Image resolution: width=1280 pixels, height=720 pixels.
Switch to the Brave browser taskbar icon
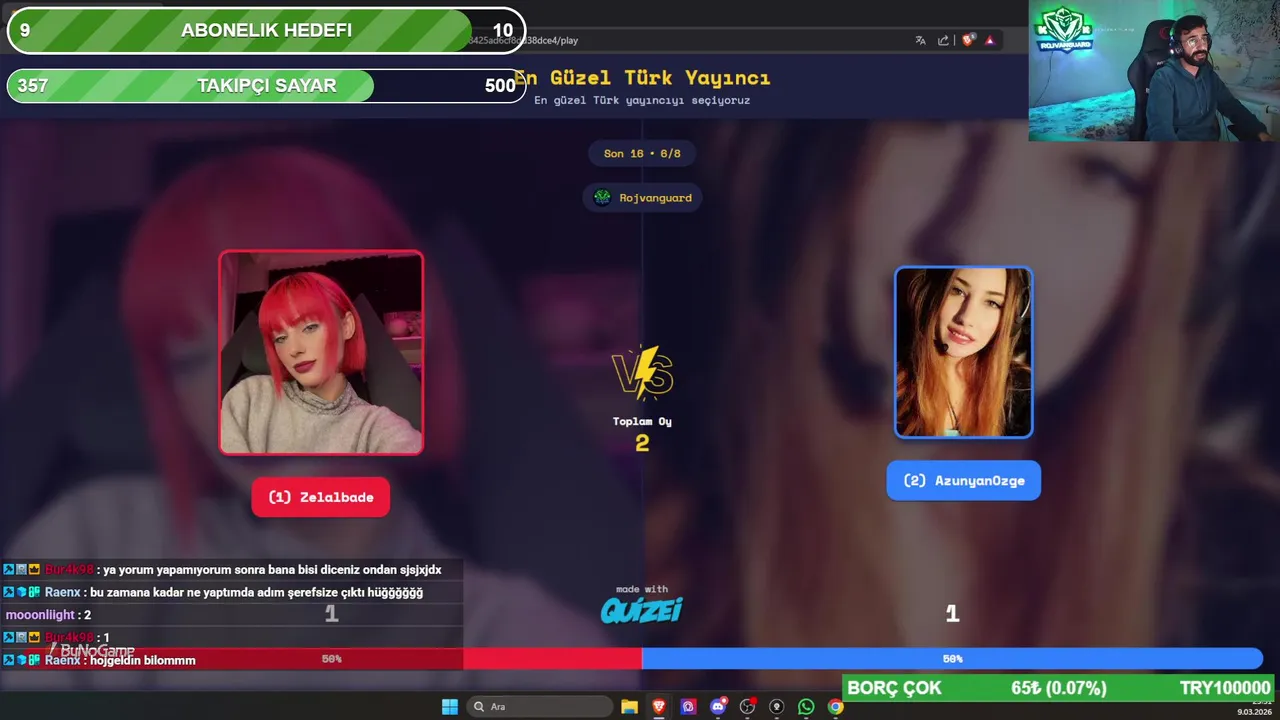659,707
